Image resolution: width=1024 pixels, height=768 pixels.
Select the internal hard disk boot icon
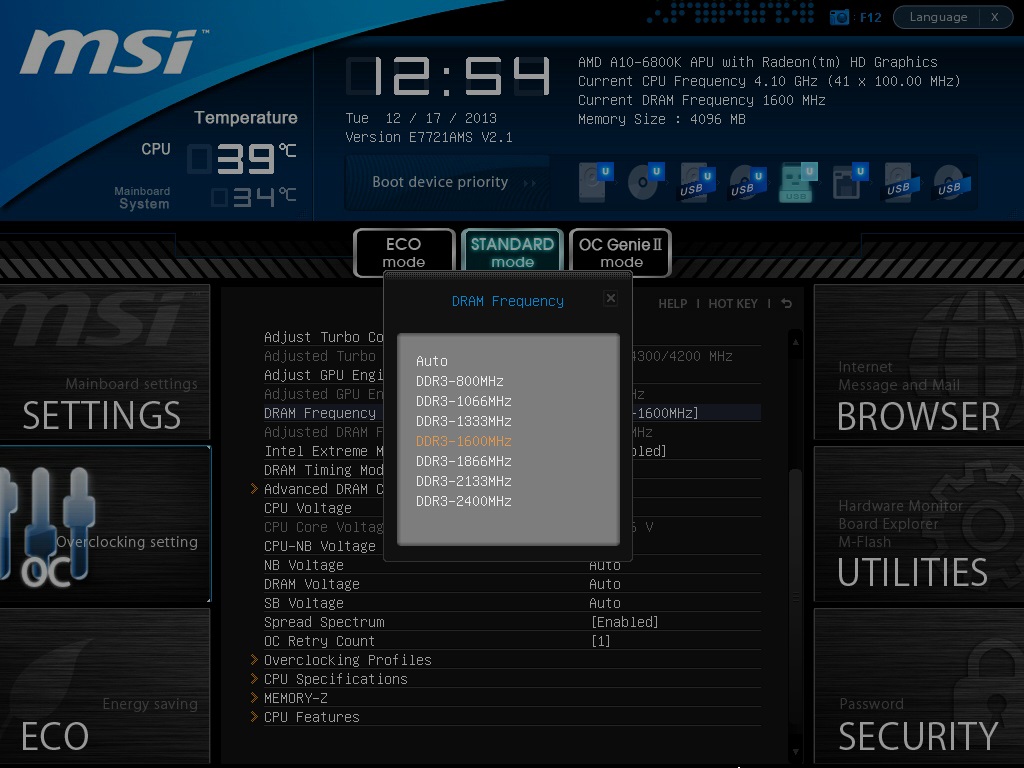click(x=594, y=182)
